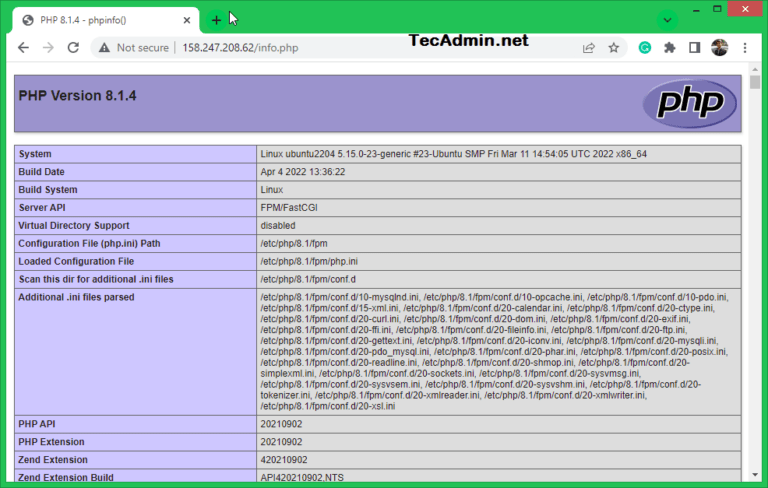The height and width of the screenshot is (488, 768).
Task: Toggle the browser side panel
Action: [695, 47]
